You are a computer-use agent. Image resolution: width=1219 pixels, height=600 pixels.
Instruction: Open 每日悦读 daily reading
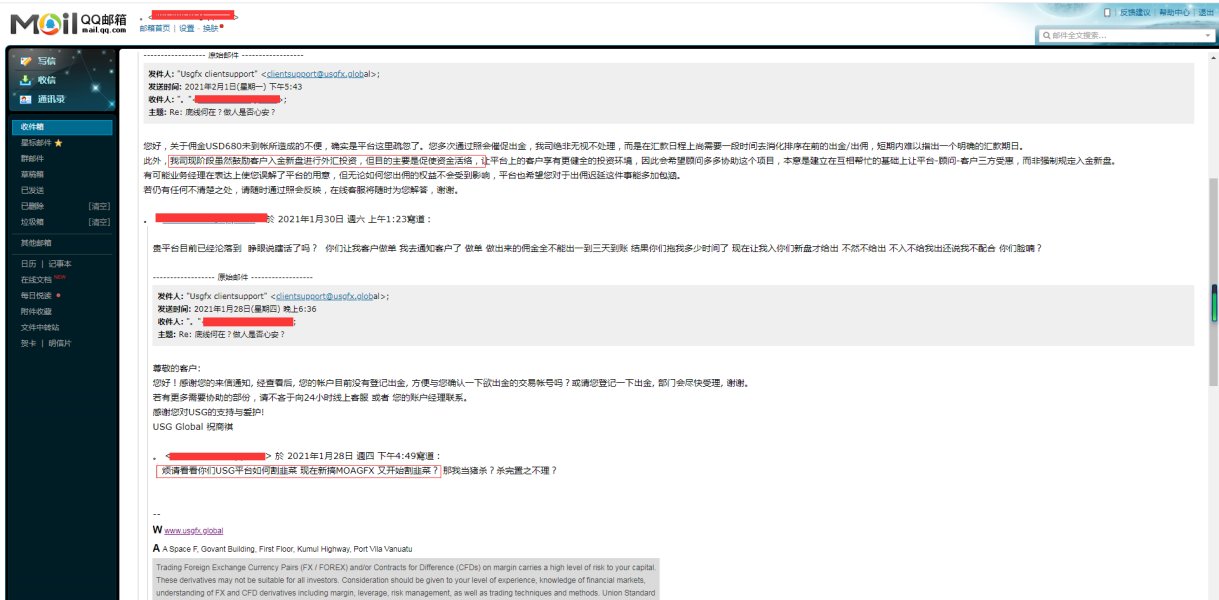[x=36, y=295]
